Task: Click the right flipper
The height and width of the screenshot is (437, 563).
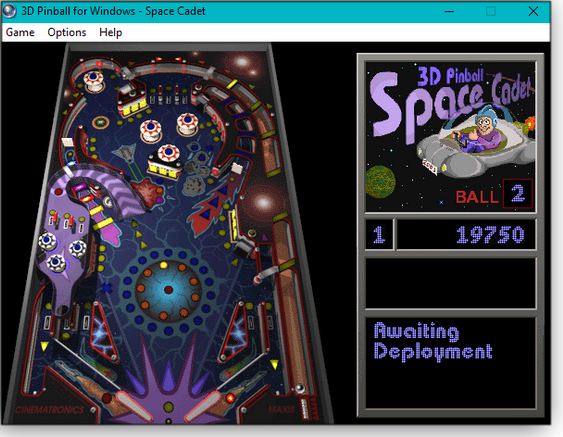Action: (202, 407)
